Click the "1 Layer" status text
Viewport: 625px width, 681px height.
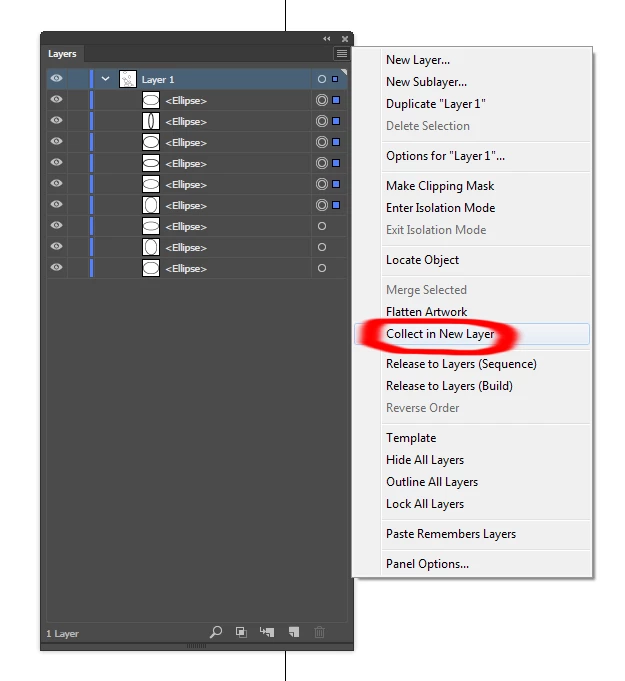pos(63,634)
